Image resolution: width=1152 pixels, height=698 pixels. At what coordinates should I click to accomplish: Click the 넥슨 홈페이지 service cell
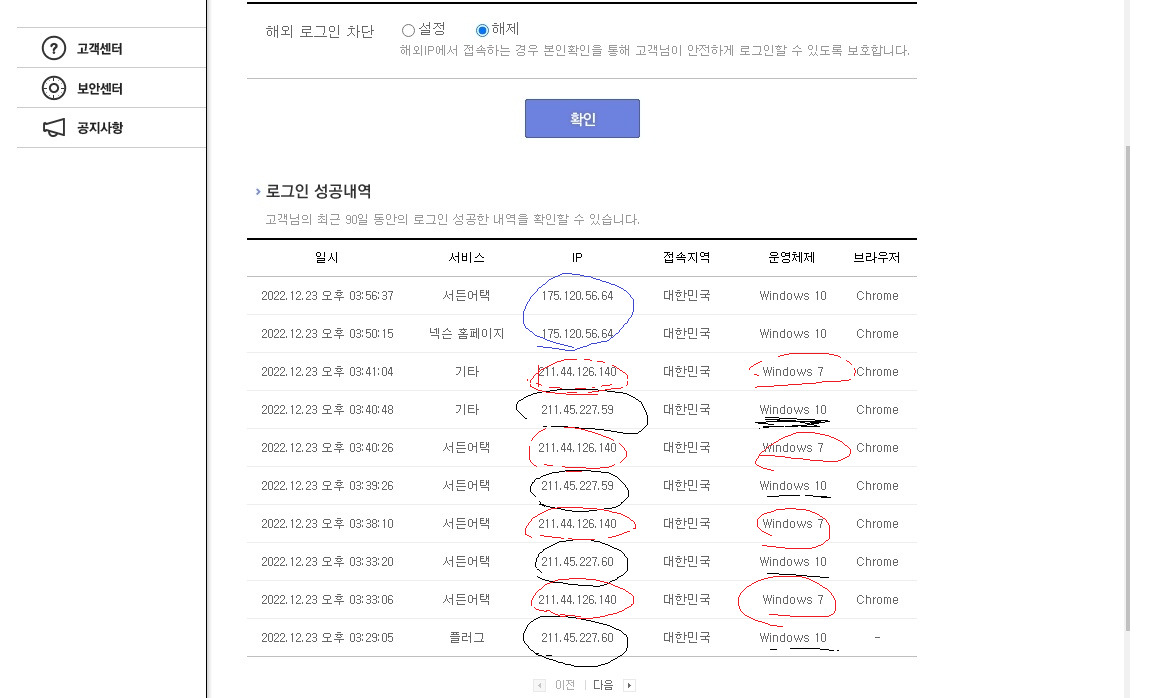(x=466, y=334)
